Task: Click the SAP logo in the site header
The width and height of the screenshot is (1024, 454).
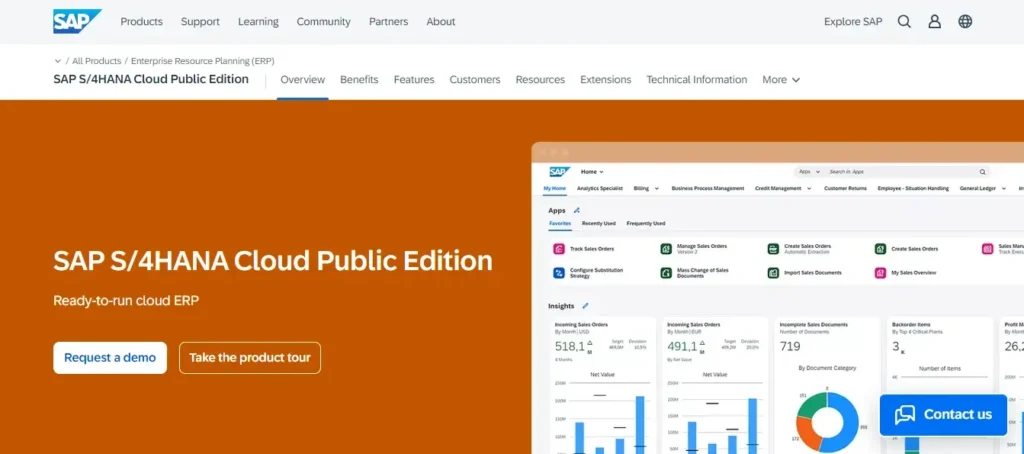Action: click(x=77, y=22)
